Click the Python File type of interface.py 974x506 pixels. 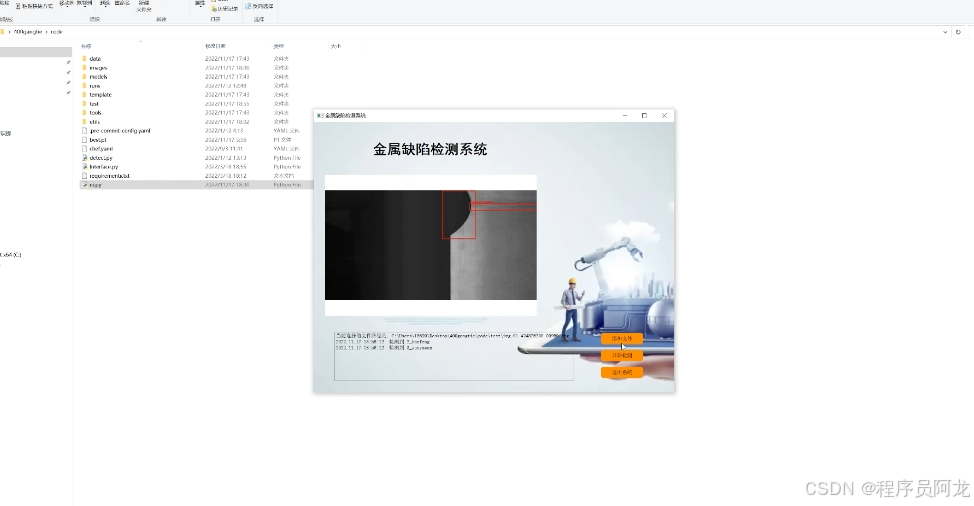tap(287, 166)
